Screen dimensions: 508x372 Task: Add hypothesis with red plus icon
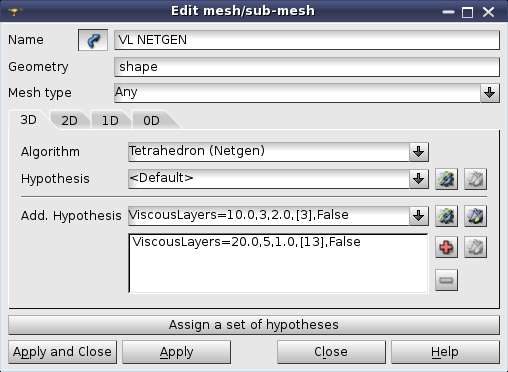[x=446, y=247]
